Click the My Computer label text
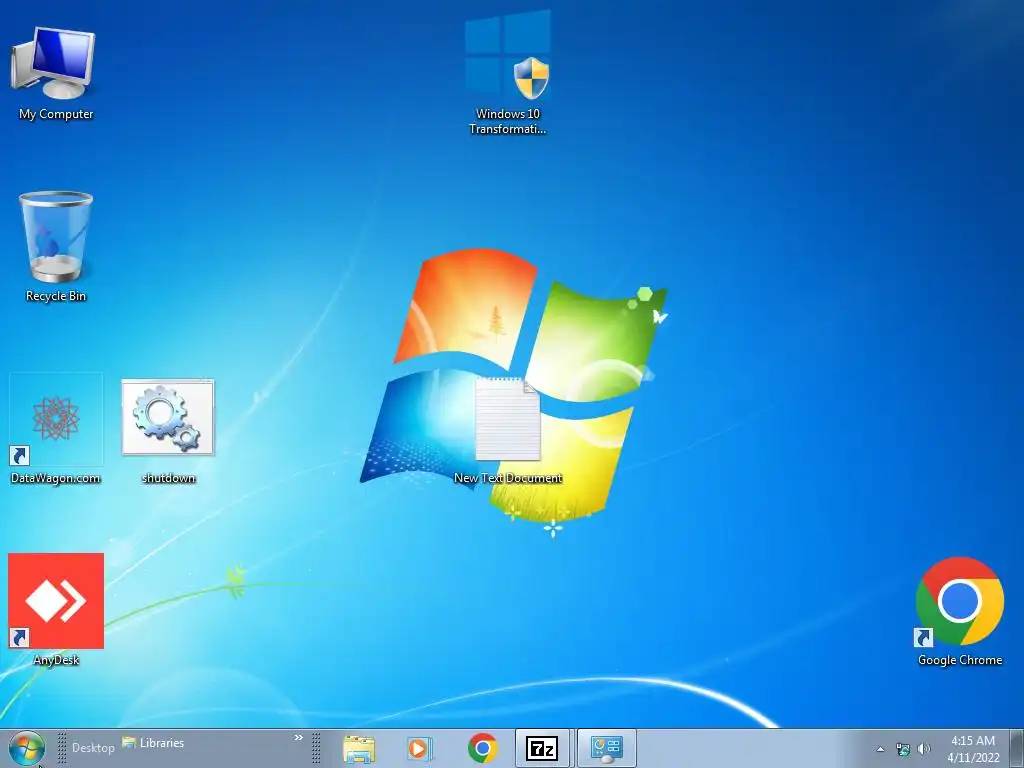The width and height of the screenshot is (1024, 768). click(x=56, y=114)
